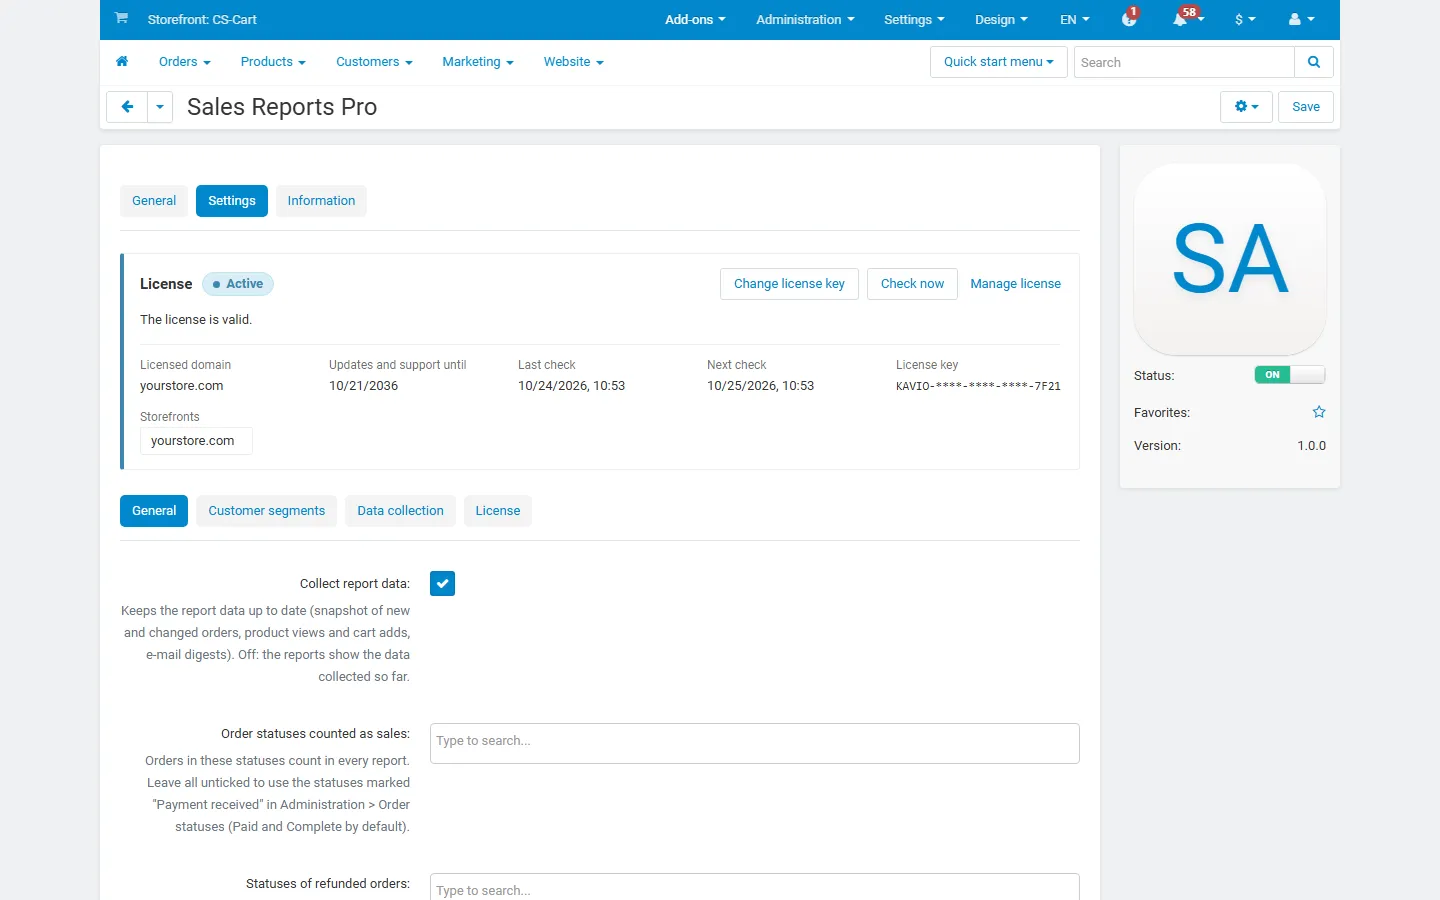The height and width of the screenshot is (900, 1440).
Task: Go to the dashboard home icon
Action: [x=122, y=62]
